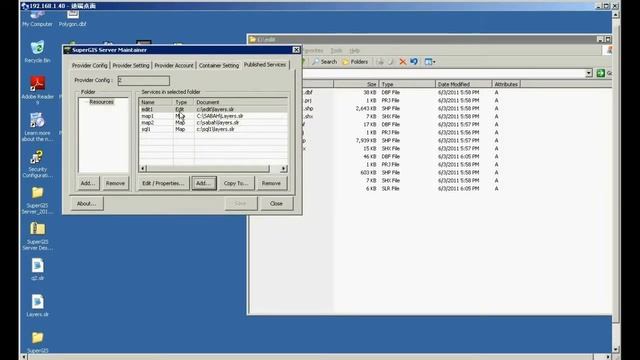Click Add... button under services list
This screenshot has width=640, height=360.
204,183
